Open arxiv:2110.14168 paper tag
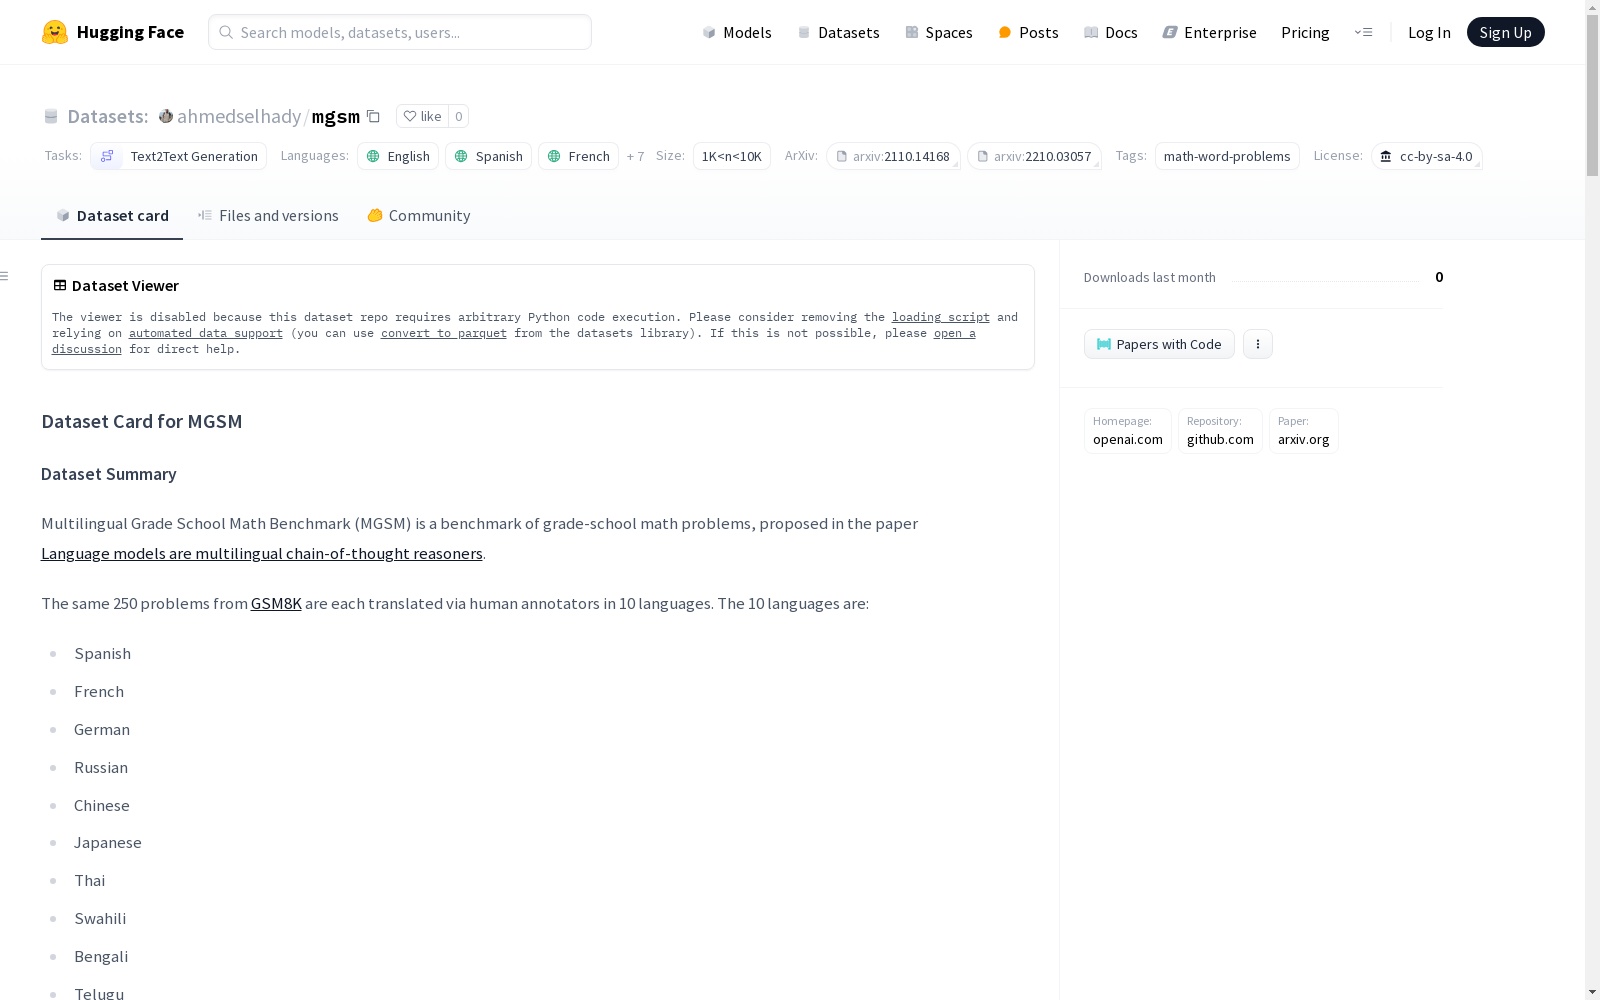Image resolution: width=1600 pixels, height=1000 pixels. coord(893,156)
